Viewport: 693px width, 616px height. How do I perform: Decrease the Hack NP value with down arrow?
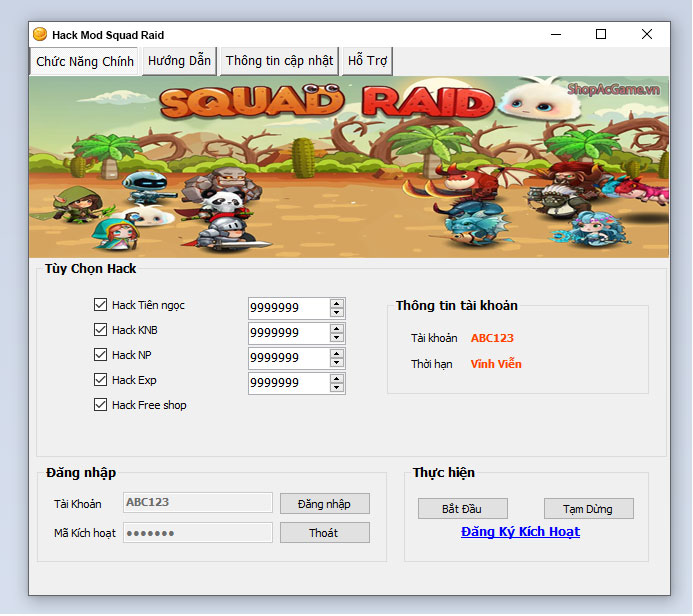(337, 362)
